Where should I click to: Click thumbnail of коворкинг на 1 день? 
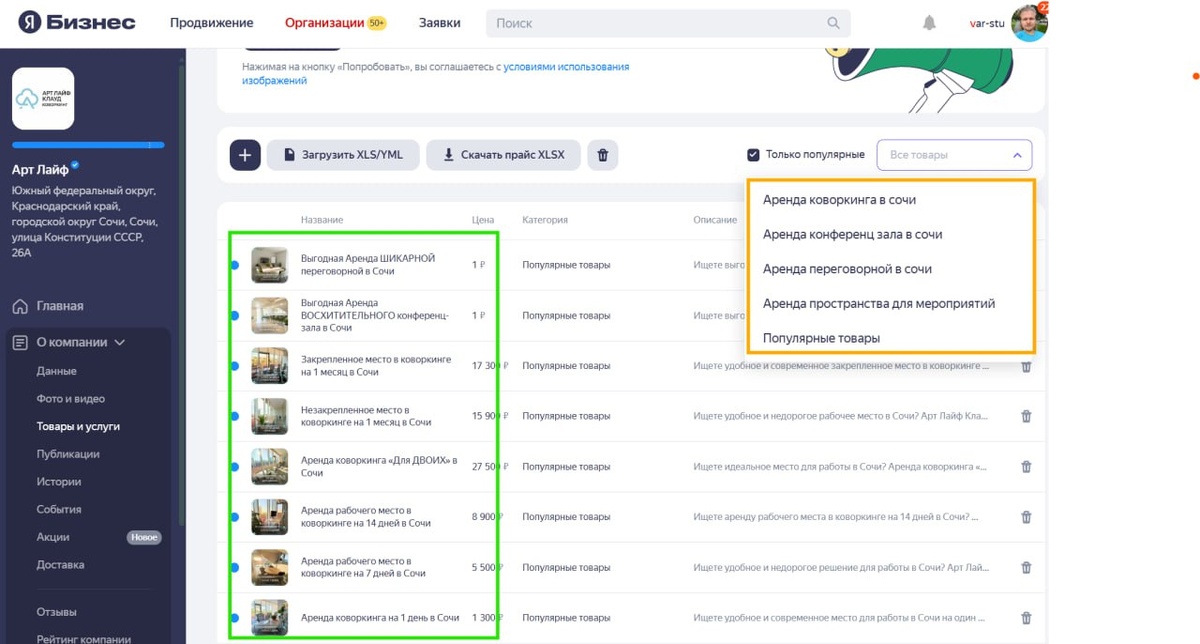[x=269, y=618]
